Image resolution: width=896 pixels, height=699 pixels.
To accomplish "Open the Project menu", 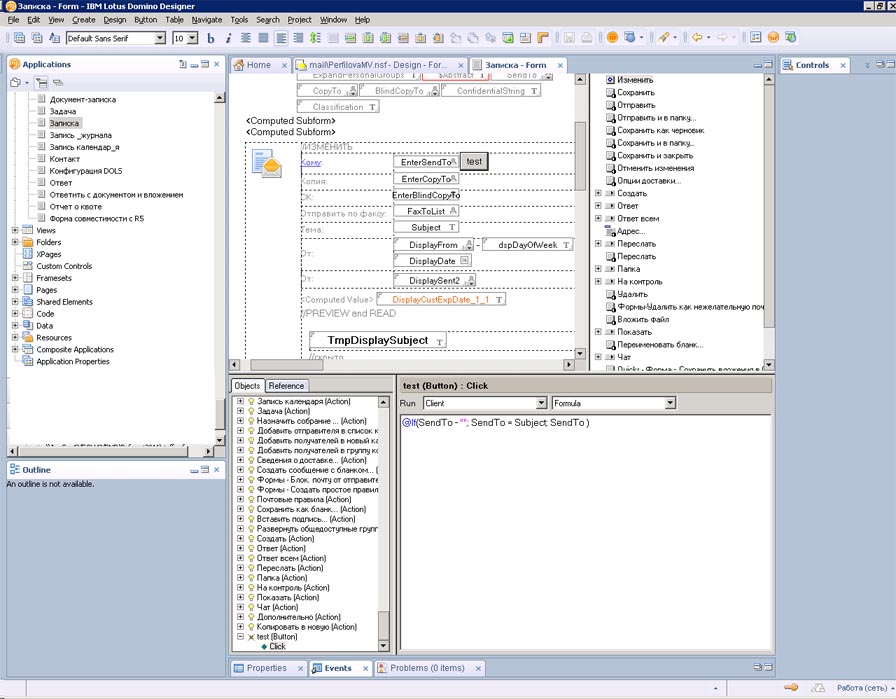I will [299, 19].
